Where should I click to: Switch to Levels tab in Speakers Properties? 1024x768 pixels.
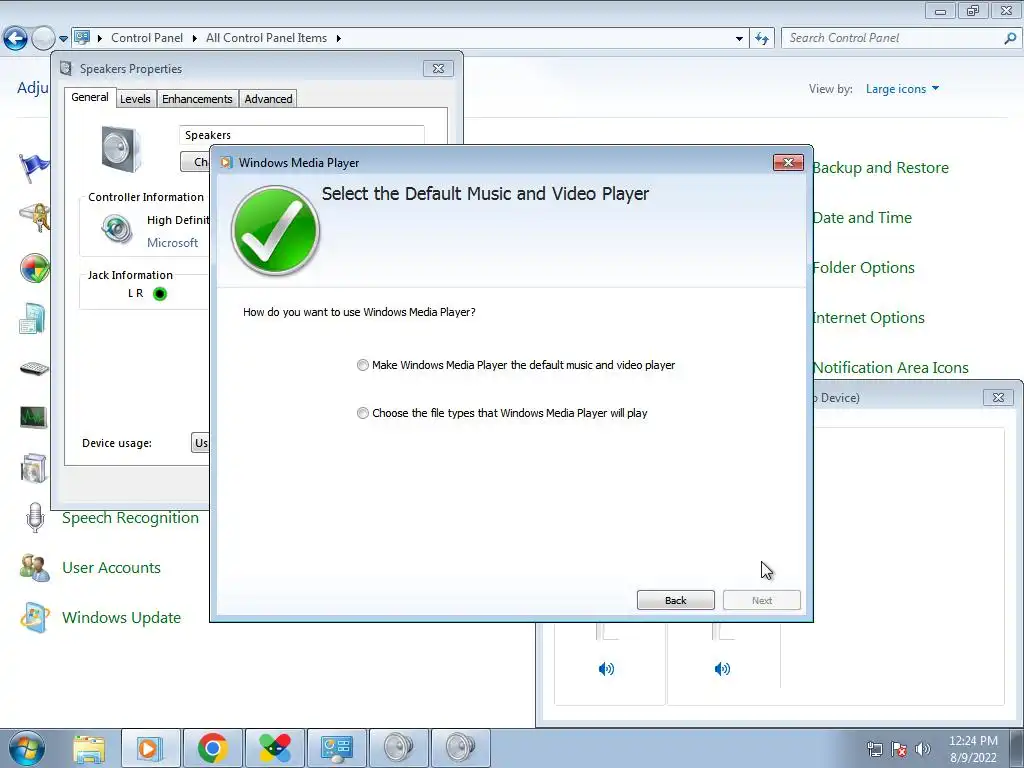pyautogui.click(x=135, y=99)
